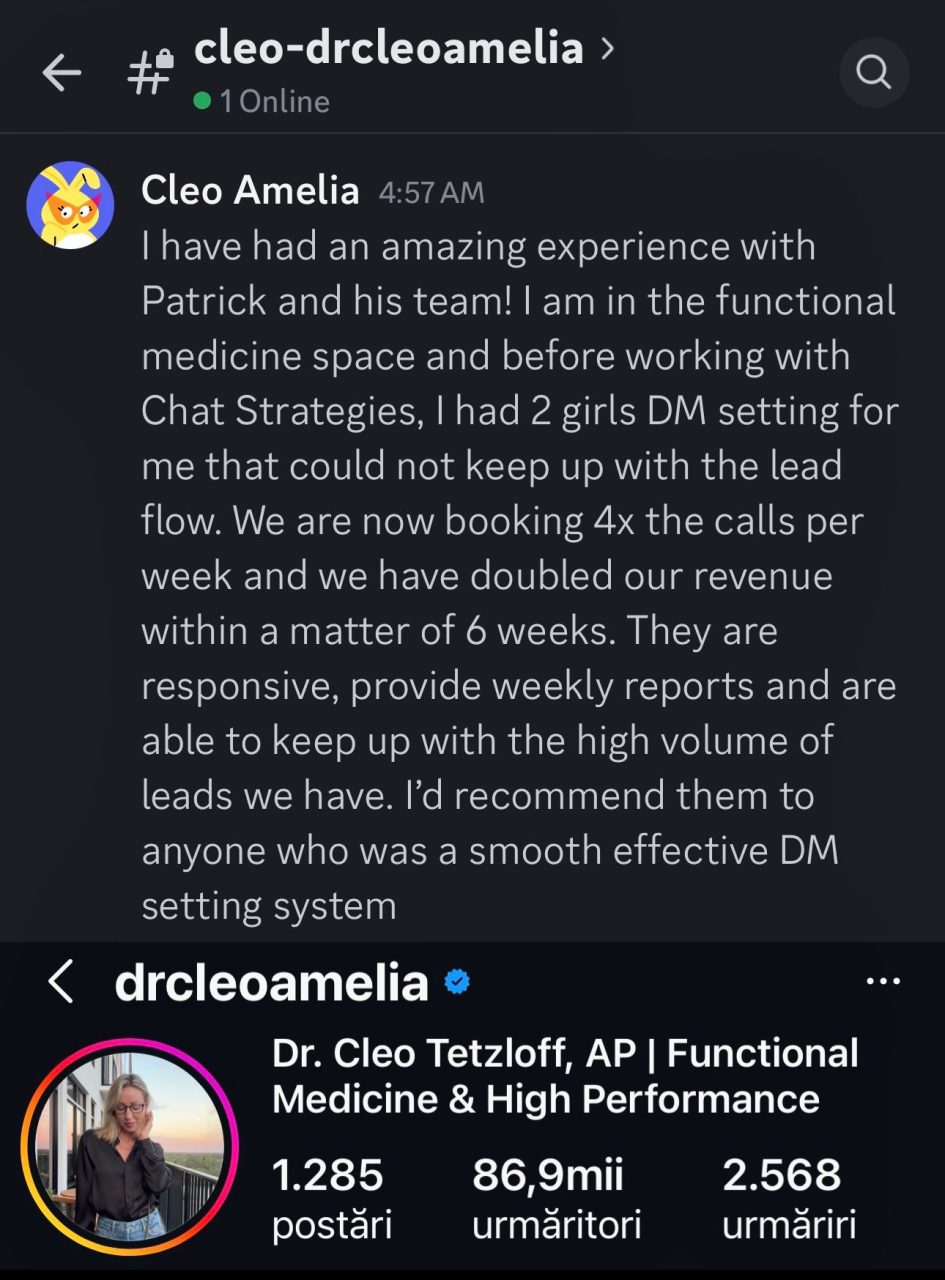Image resolution: width=945 pixels, height=1280 pixels.
Task: Tap Cleo Amelia's bunny avatar
Action: (x=70, y=205)
